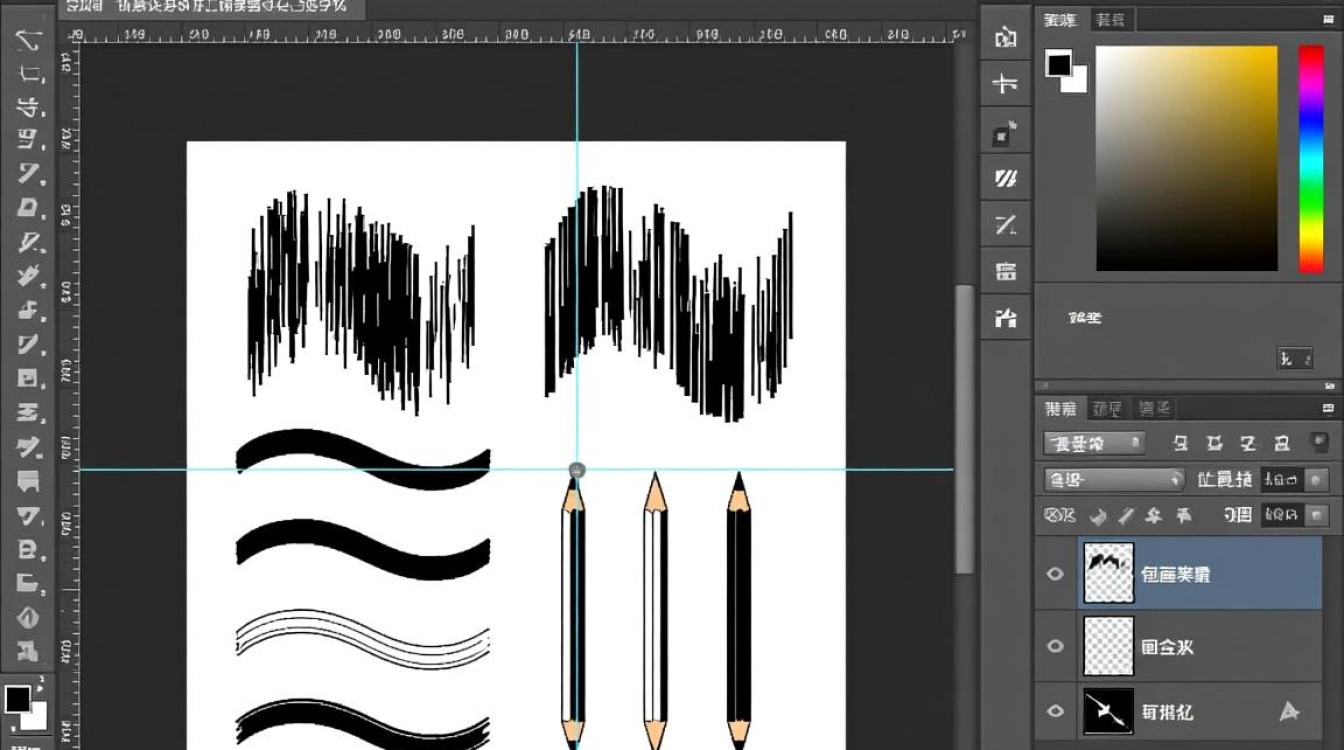Select the document tab above the ruler

tap(211, 7)
